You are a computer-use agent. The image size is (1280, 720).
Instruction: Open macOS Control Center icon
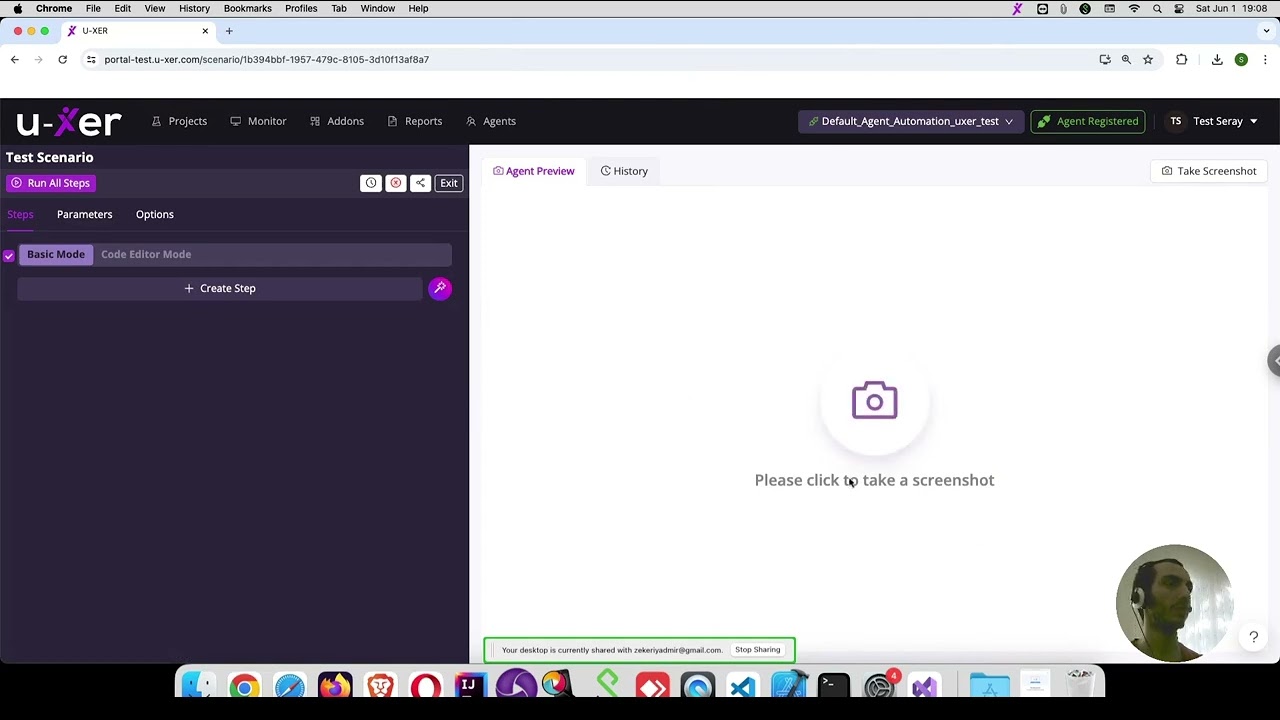coord(1179,9)
